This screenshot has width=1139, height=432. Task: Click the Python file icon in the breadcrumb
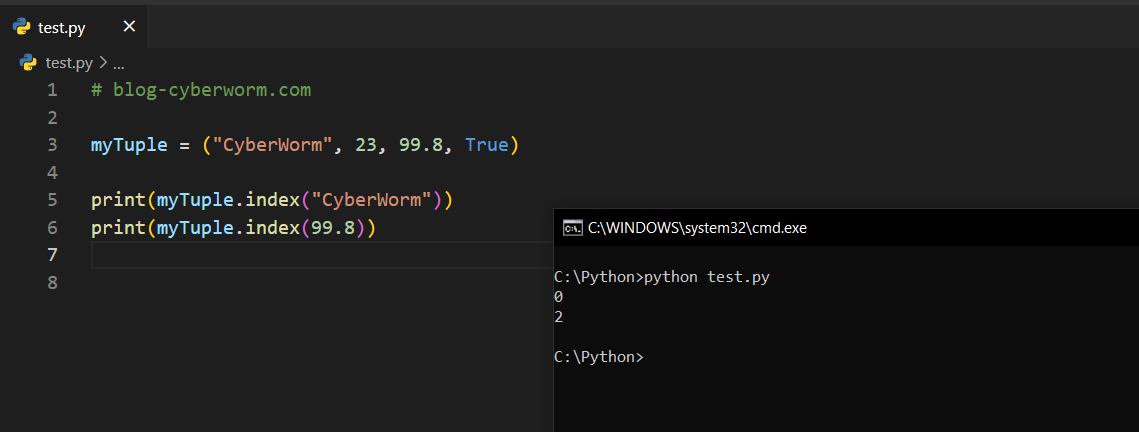click(x=30, y=62)
